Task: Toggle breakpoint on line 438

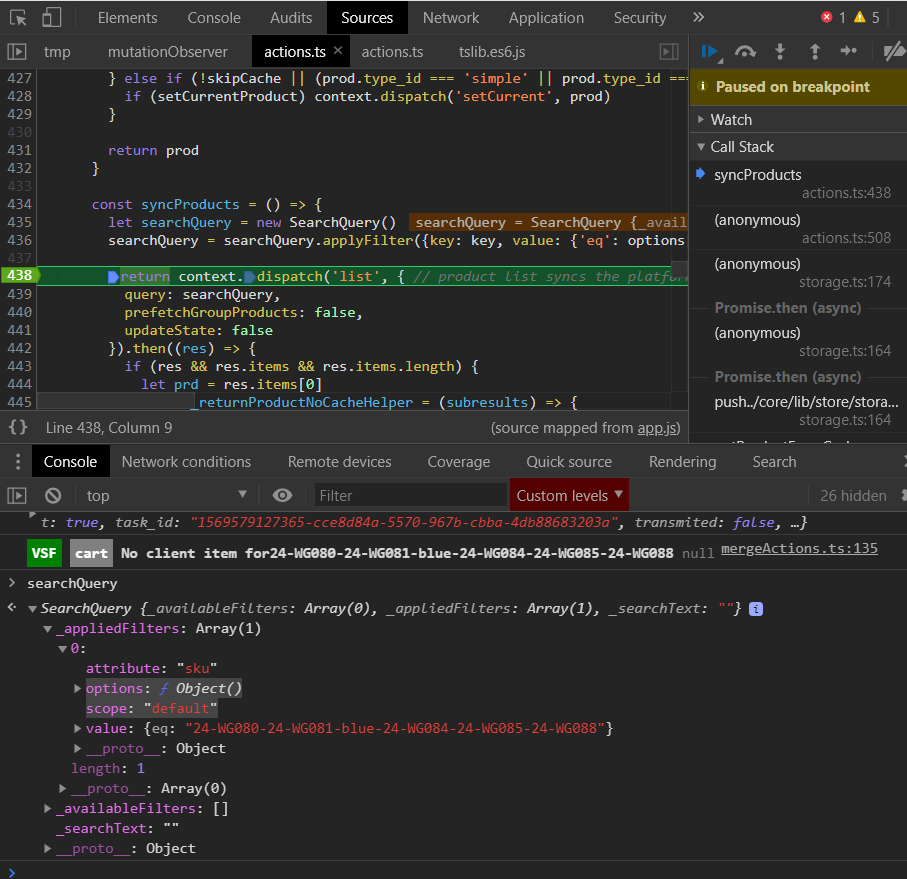Action: click(x=19, y=276)
